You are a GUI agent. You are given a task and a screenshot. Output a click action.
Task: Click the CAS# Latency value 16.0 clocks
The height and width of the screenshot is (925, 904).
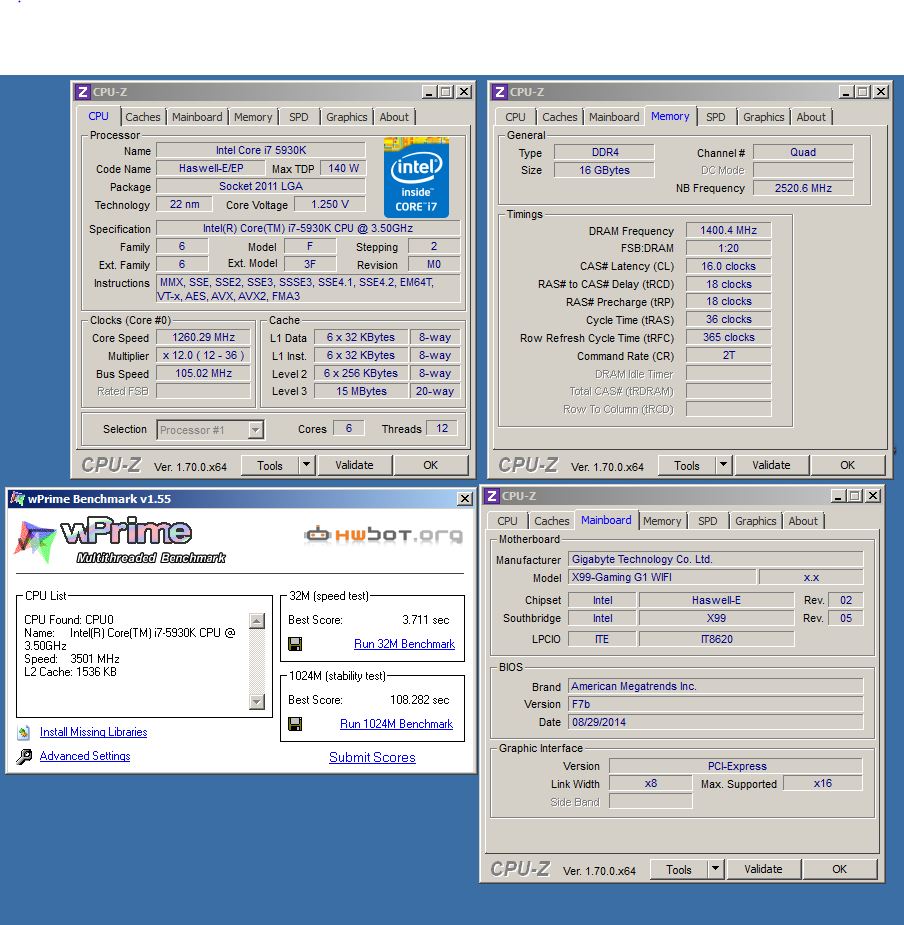(728, 267)
